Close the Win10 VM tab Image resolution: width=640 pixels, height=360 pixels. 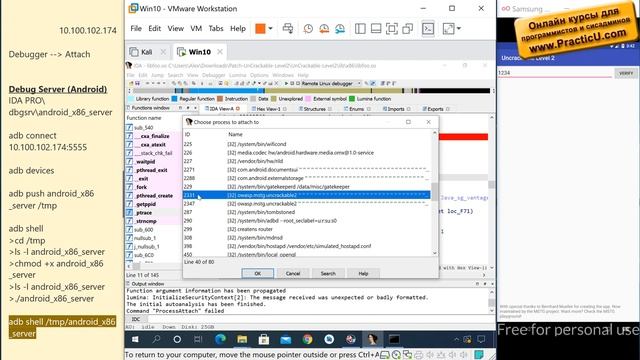[x=220, y=52]
